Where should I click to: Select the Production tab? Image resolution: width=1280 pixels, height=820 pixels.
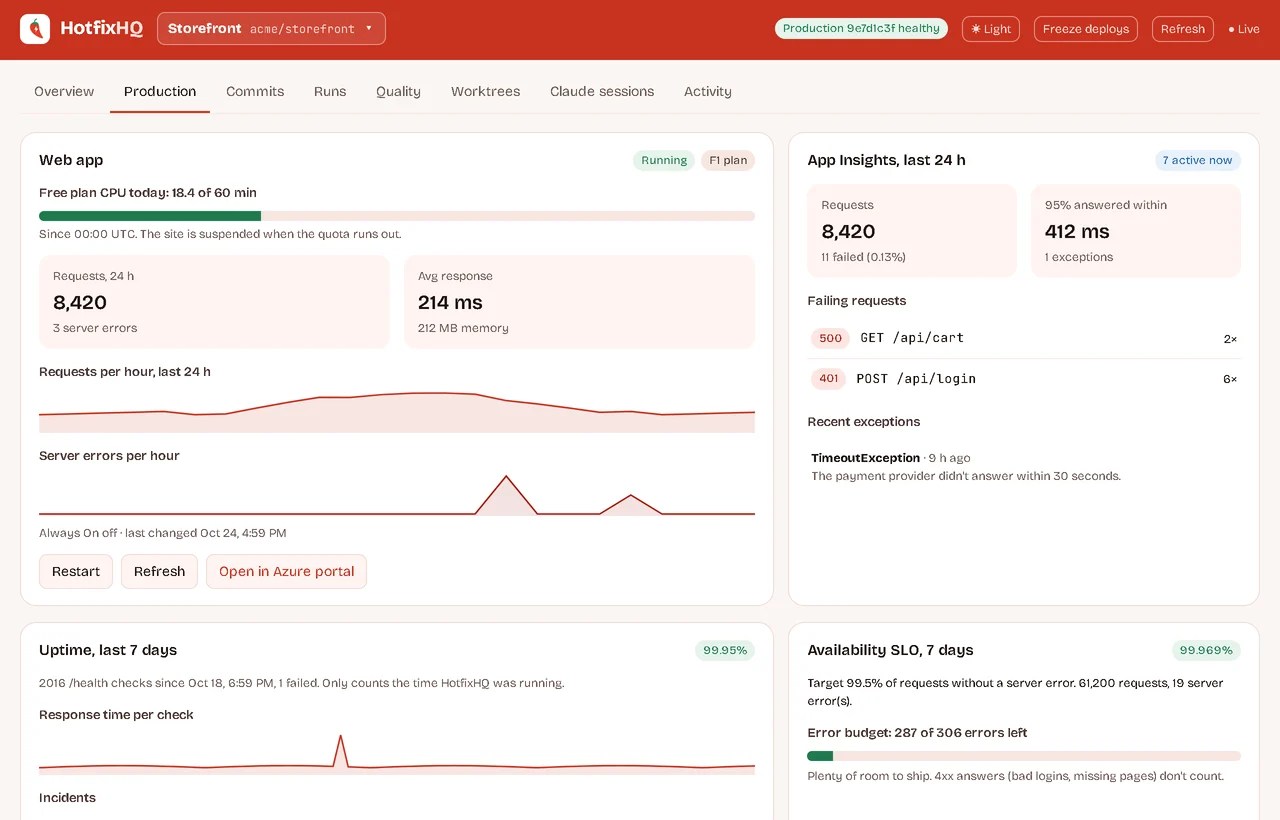(160, 91)
